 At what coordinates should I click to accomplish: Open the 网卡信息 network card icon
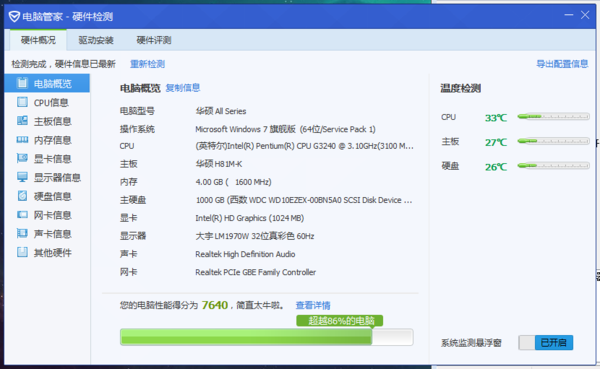point(23,214)
